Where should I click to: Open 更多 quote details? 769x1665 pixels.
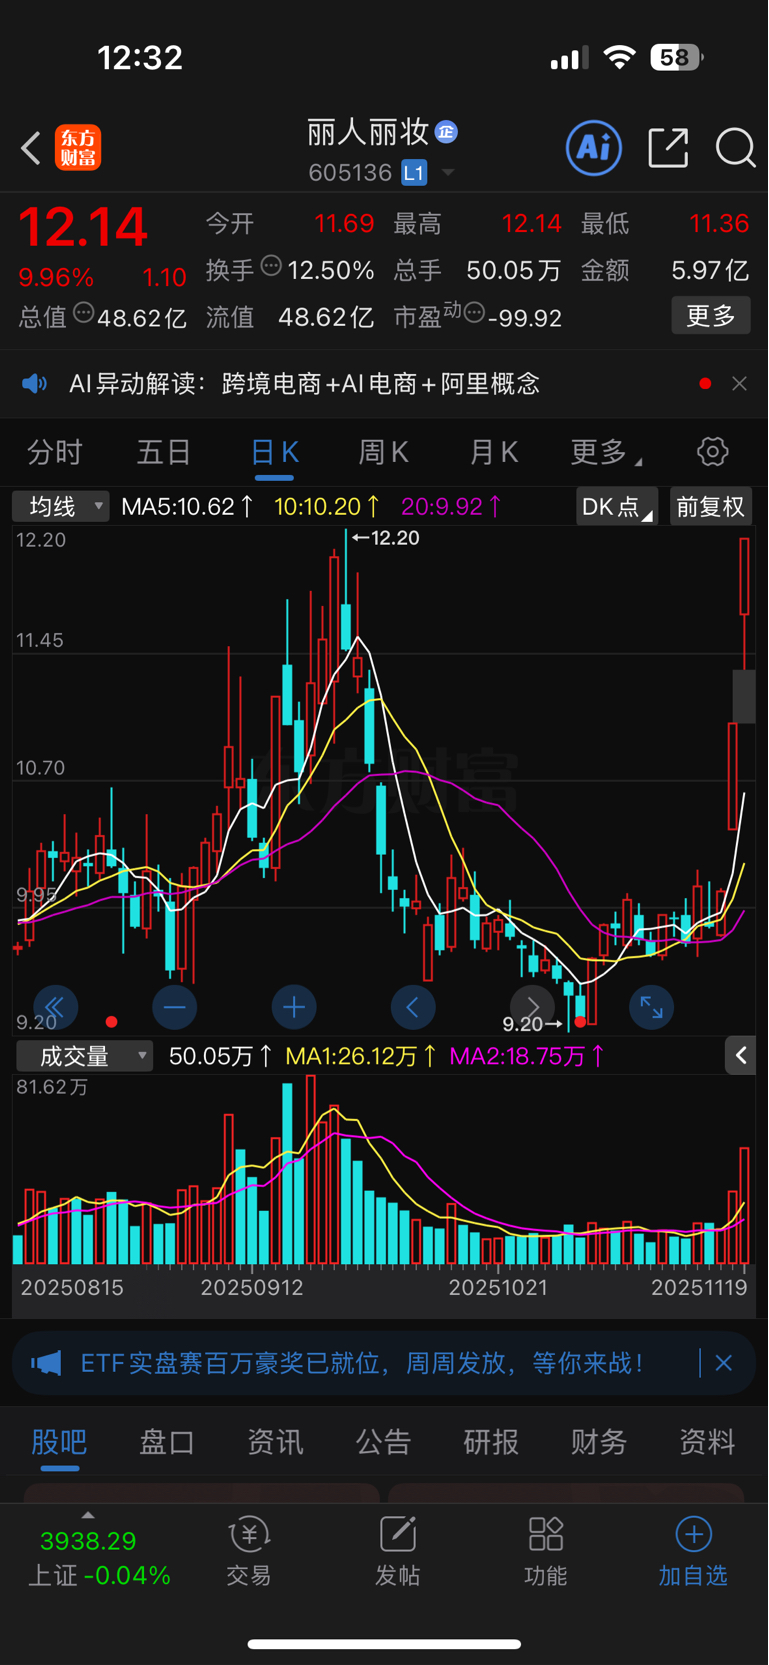[x=711, y=316]
